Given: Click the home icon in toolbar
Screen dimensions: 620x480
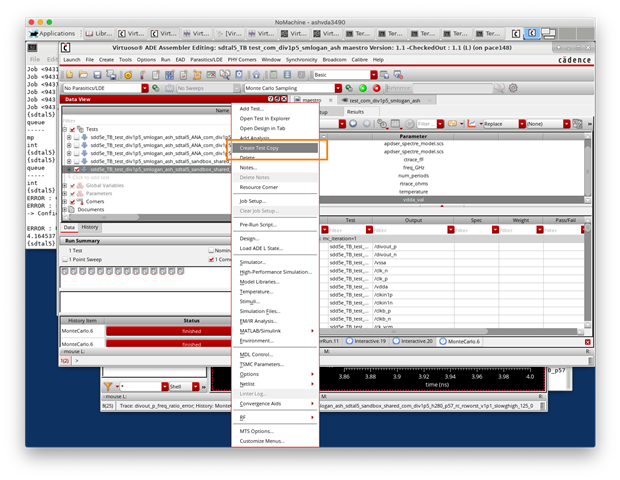Looking at the screenshot, I should 256,75.
